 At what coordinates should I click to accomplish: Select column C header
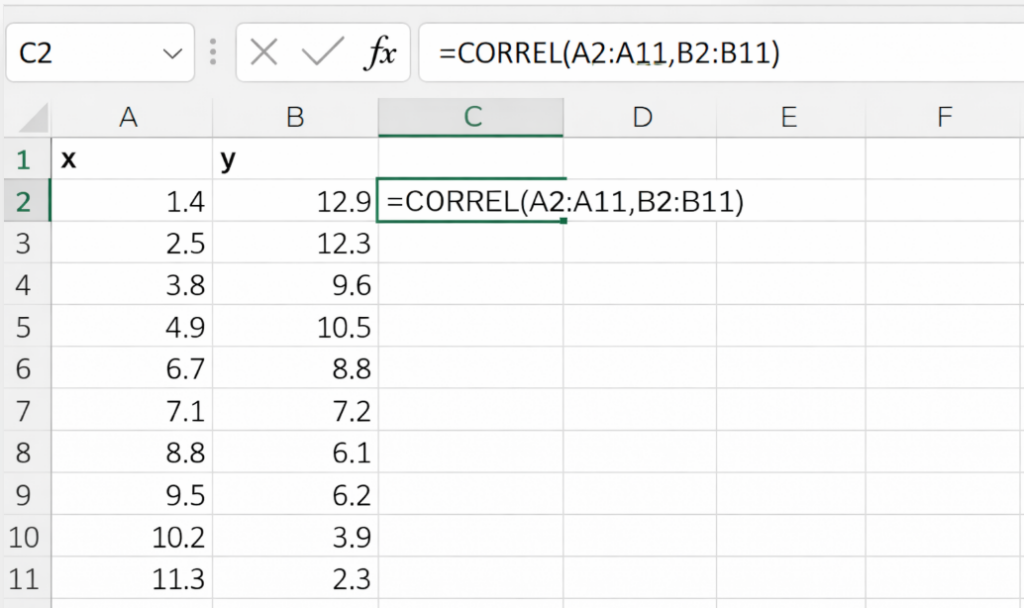(471, 118)
